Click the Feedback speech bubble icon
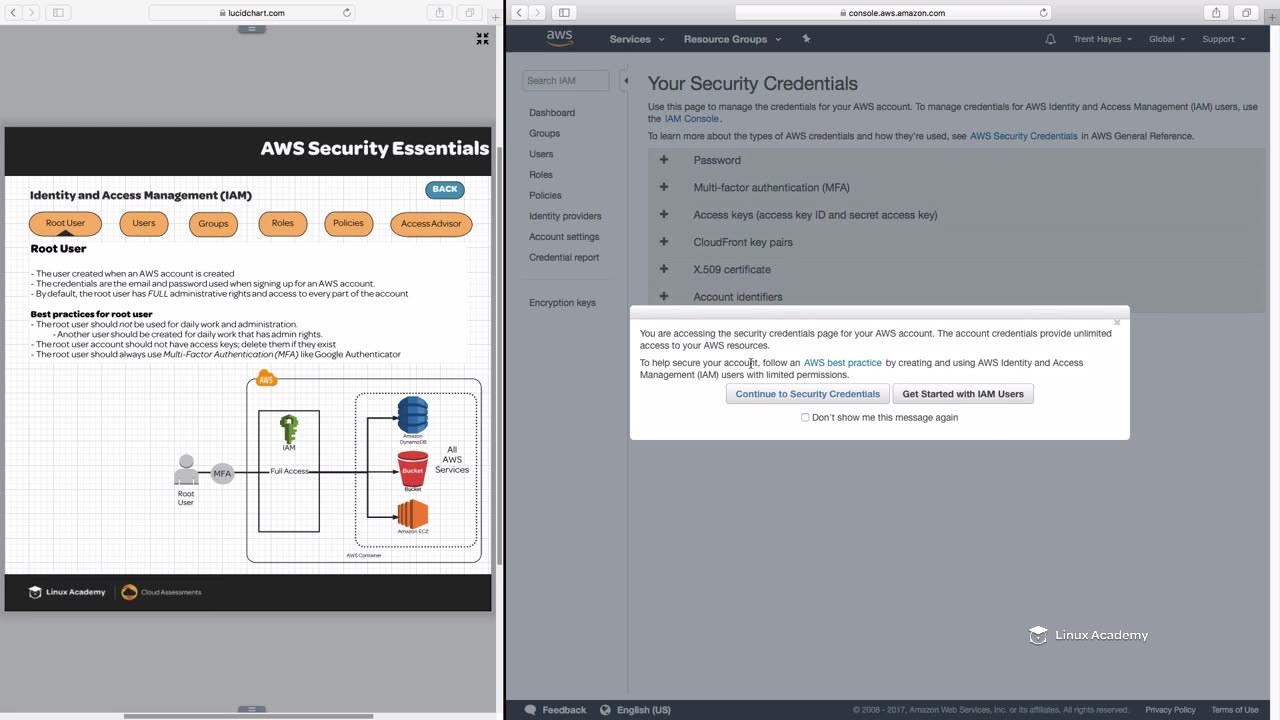The height and width of the screenshot is (720, 1280). pos(529,710)
